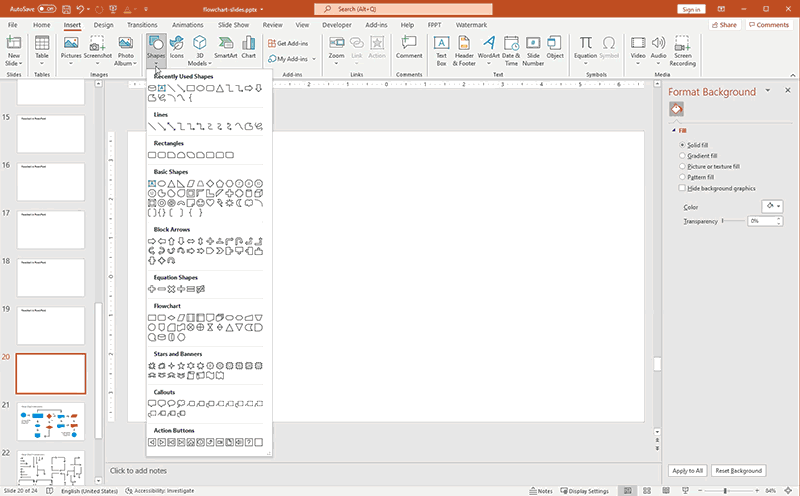Screen dimensions: 800x496
Task: Open the File tab
Action: 13,24
